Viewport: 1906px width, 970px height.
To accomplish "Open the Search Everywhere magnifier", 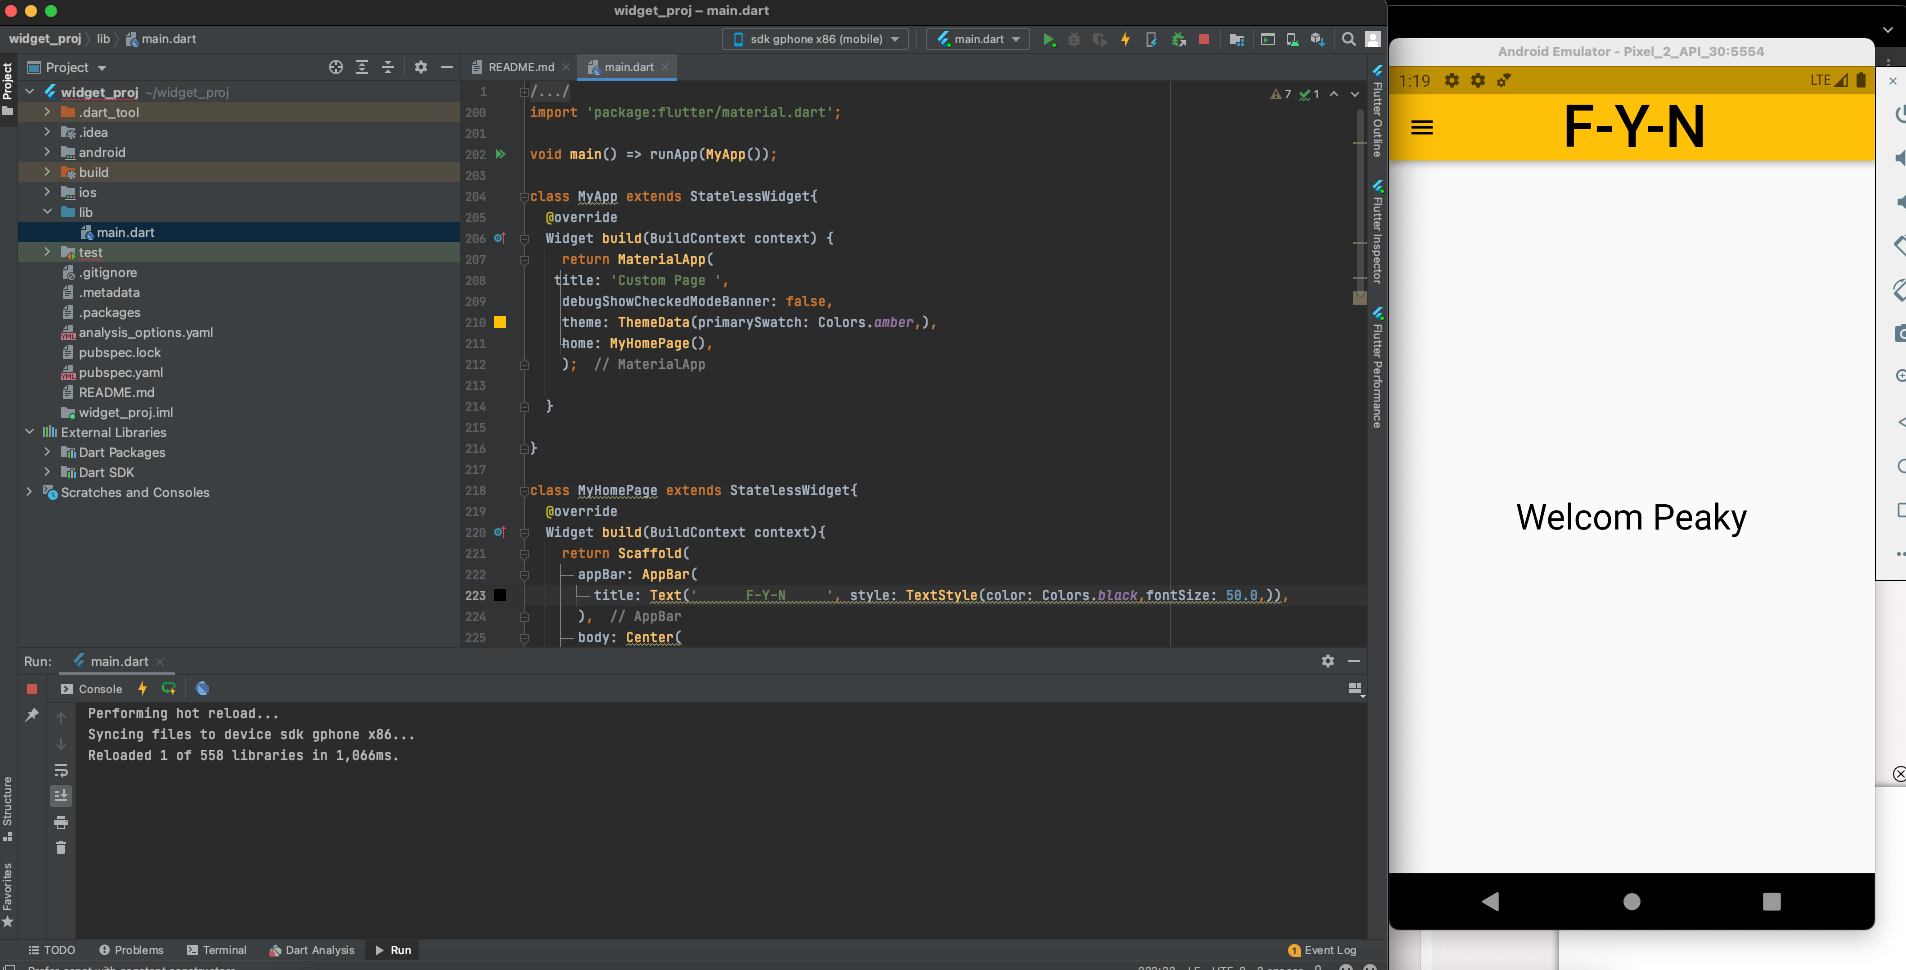I will click(1348, 39).
